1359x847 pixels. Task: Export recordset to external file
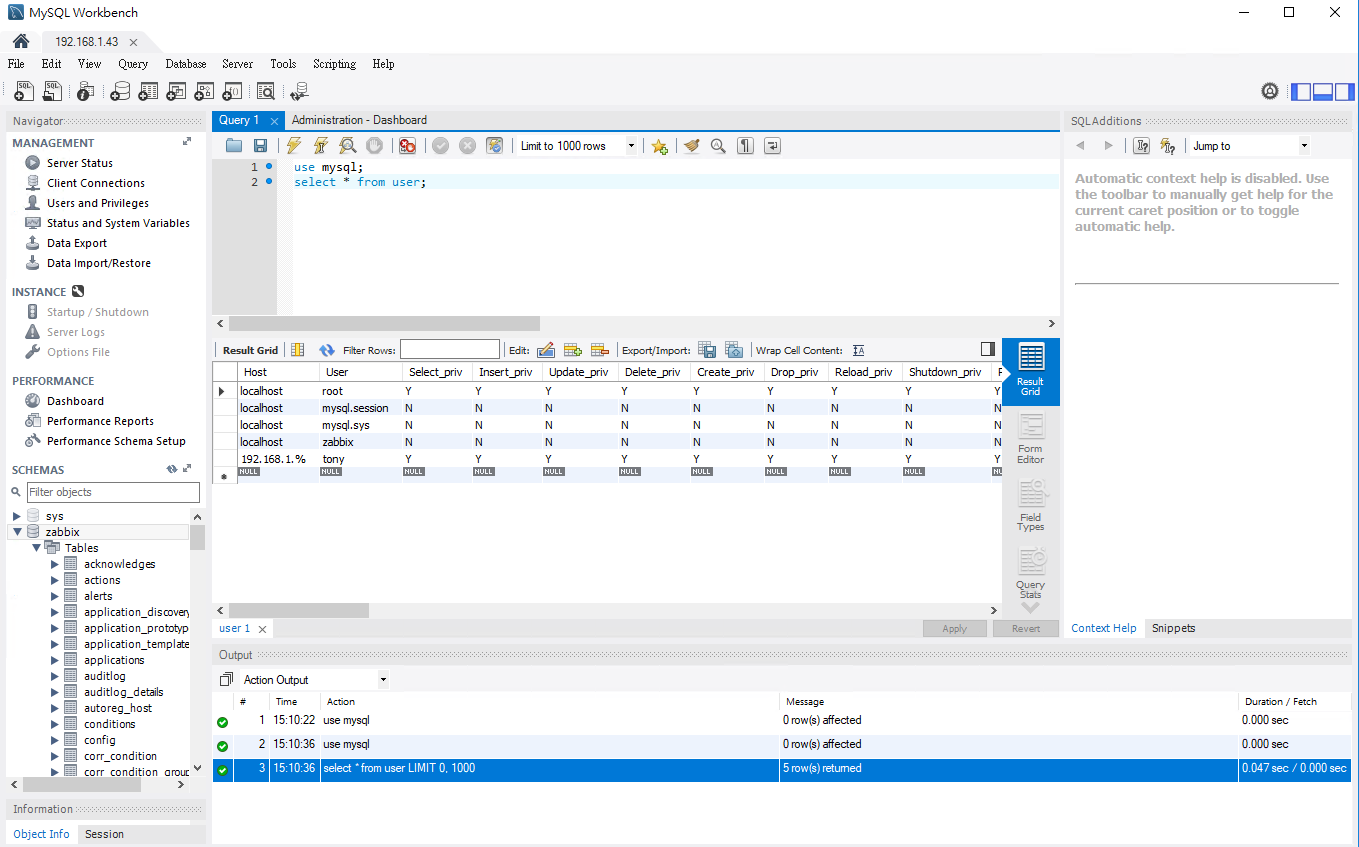[707, 350]
